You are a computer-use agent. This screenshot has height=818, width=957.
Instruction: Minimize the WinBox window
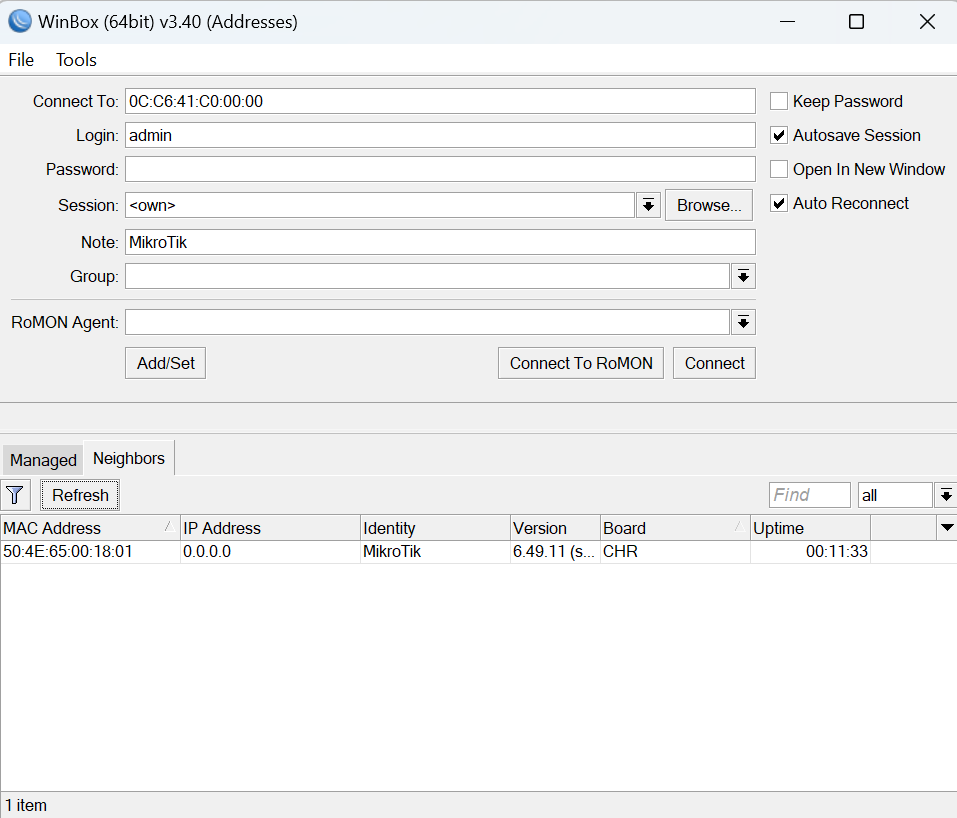(787, 21)
